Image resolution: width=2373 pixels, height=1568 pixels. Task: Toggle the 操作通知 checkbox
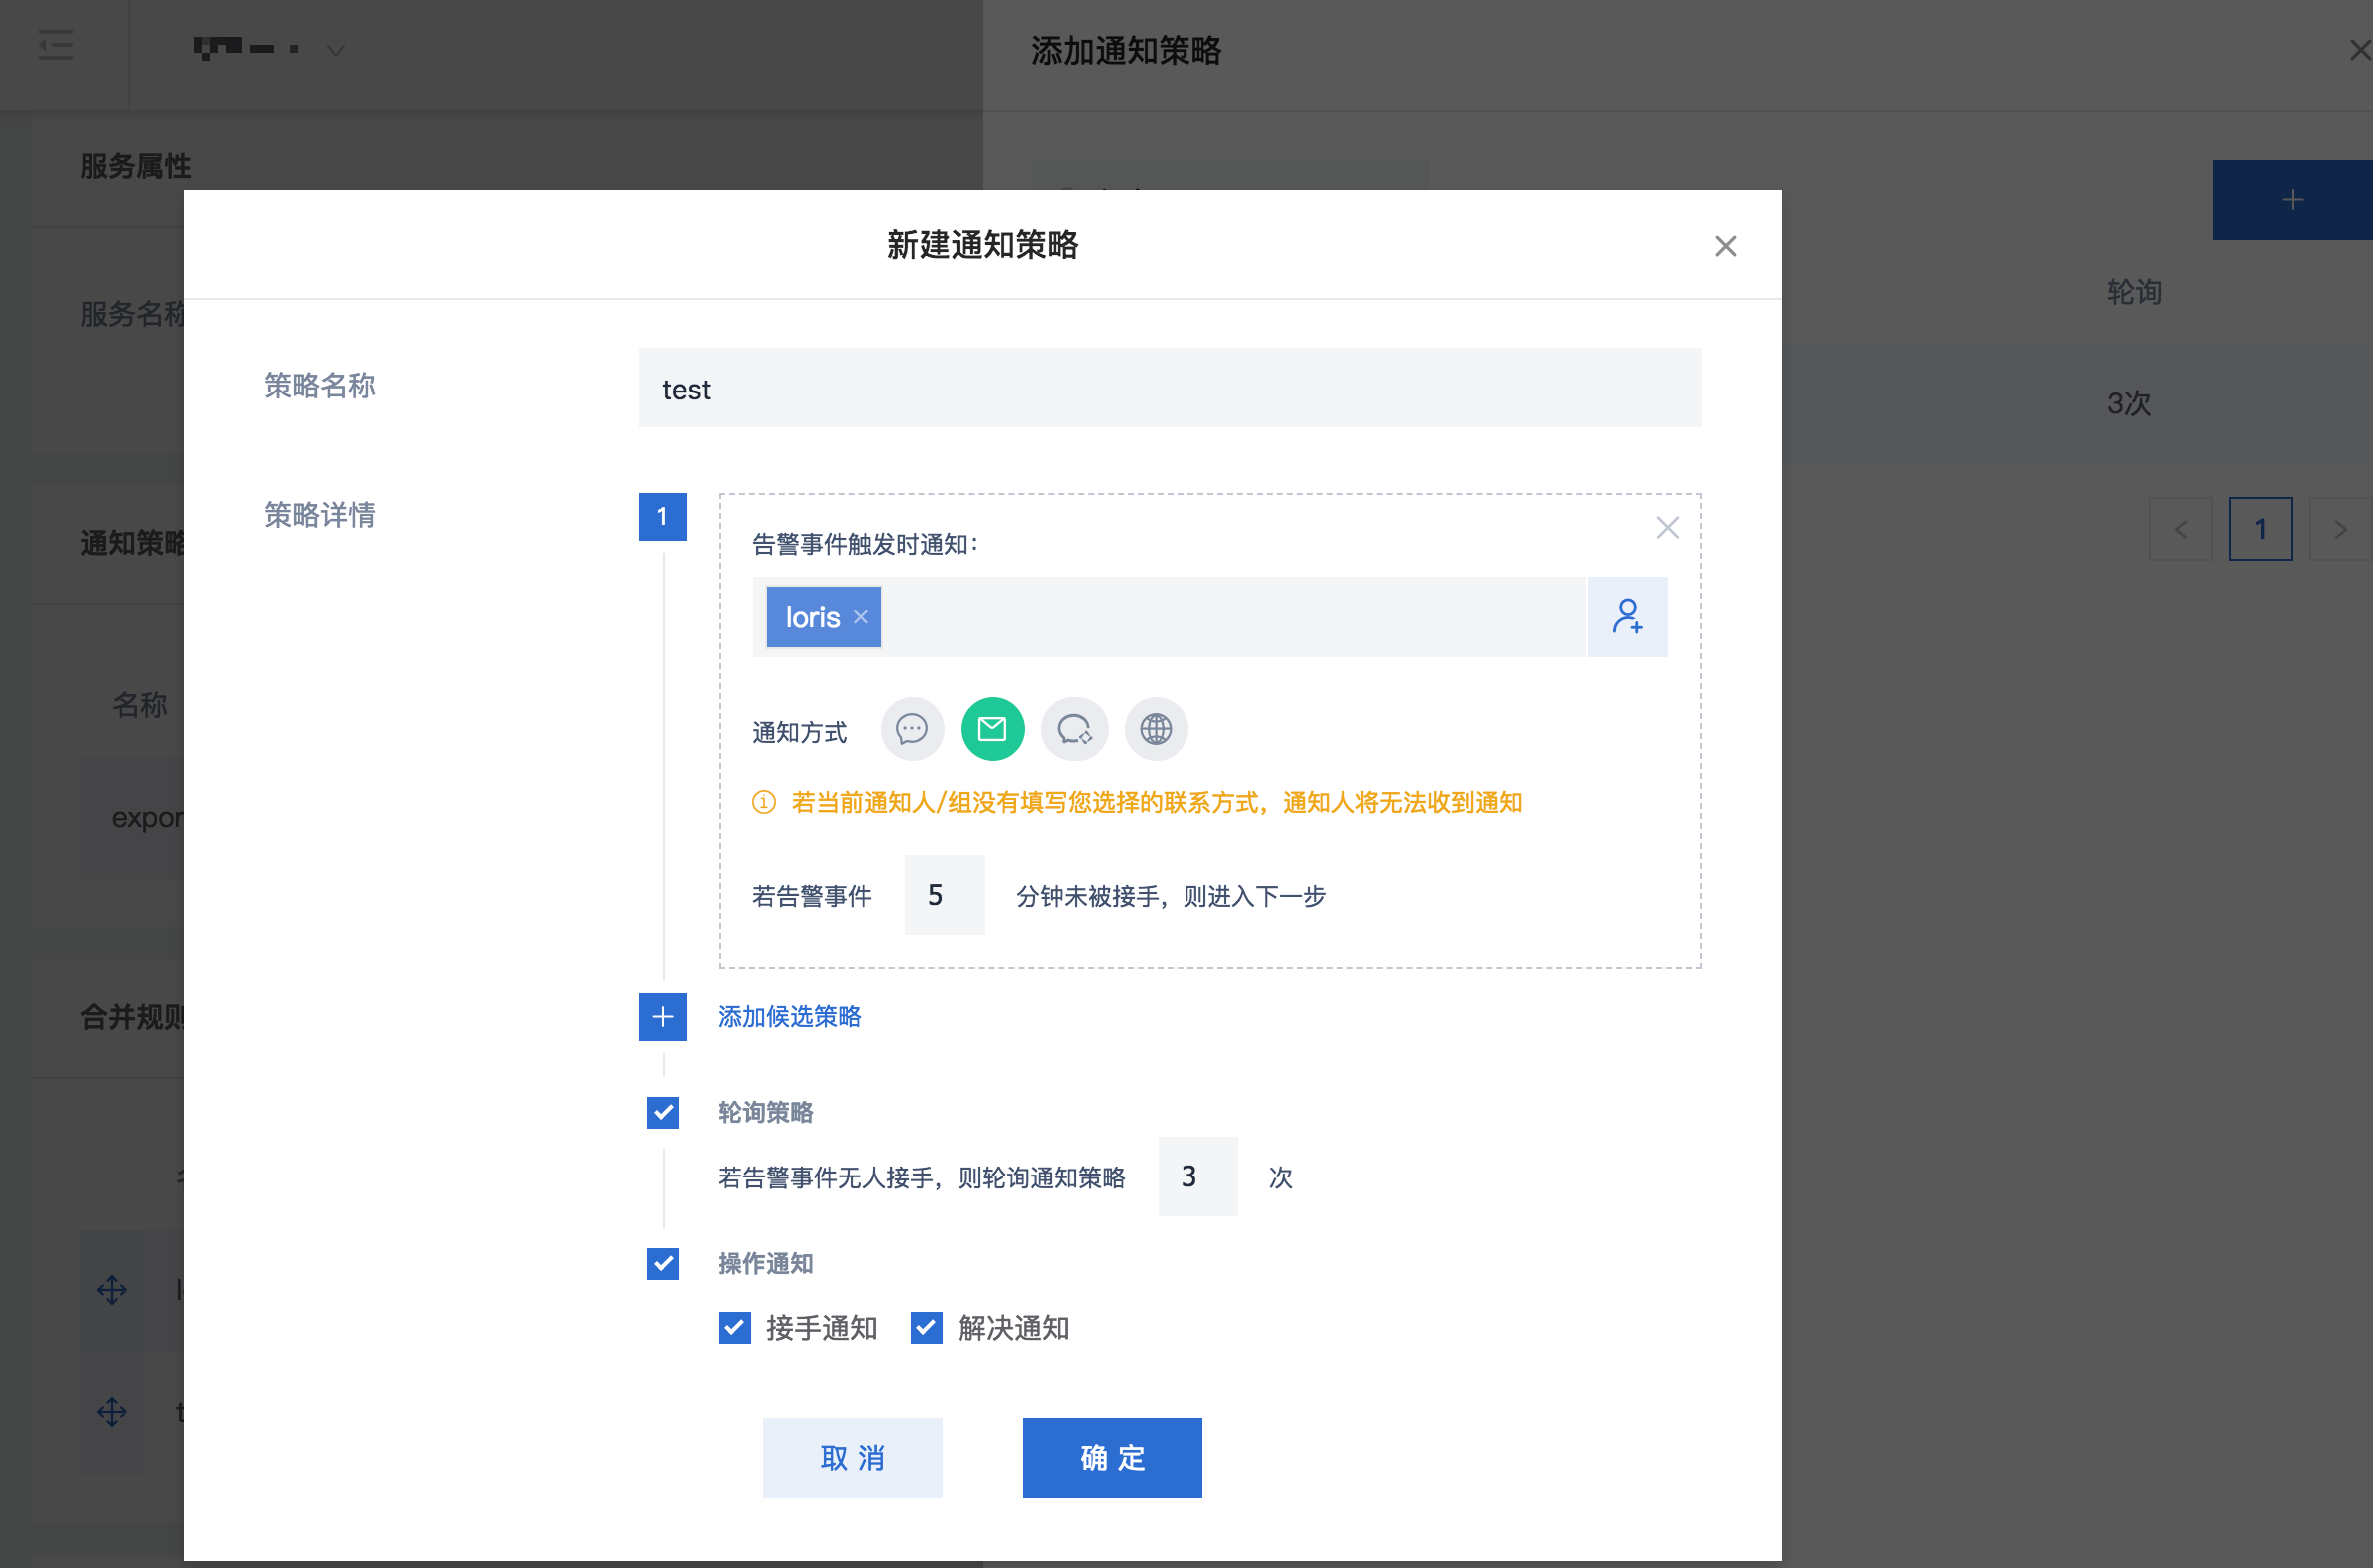click(x=662, y=1264)
